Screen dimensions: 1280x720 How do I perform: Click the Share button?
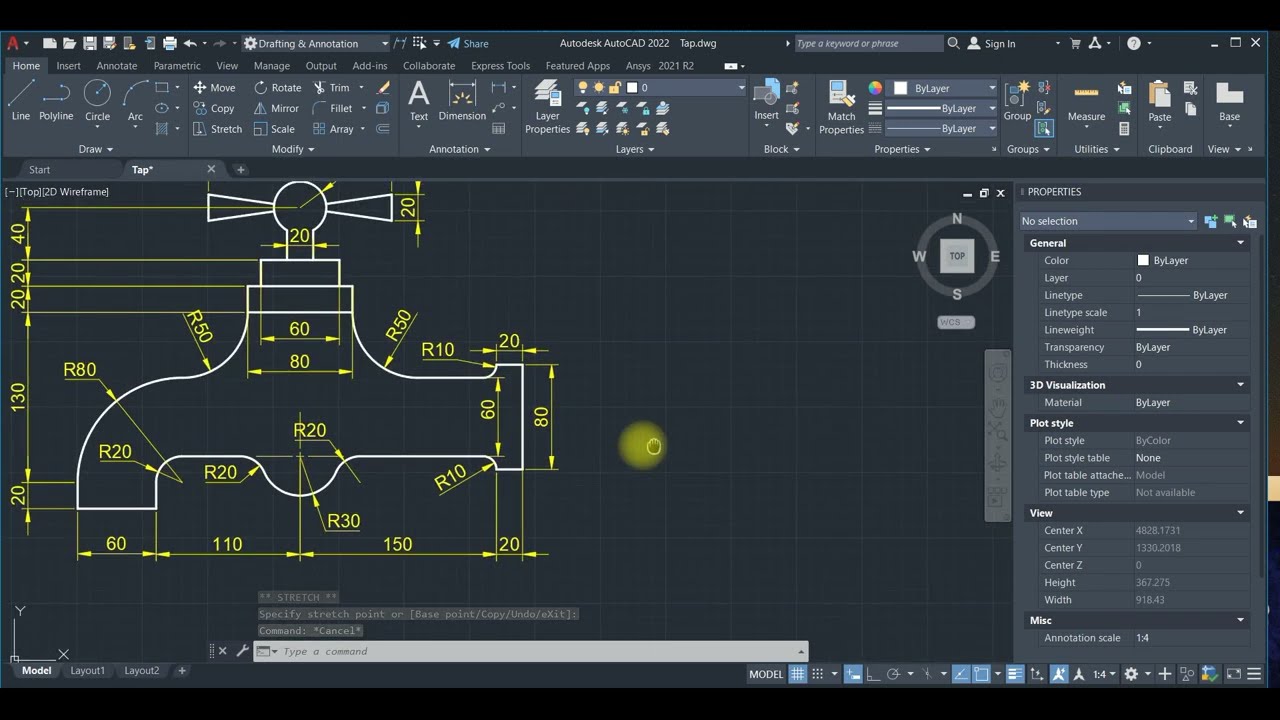pos(468,43)
